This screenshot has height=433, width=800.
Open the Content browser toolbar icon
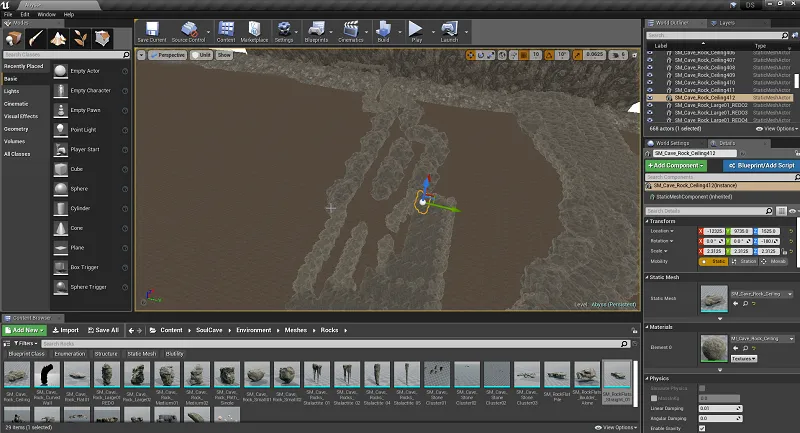[x=226, y=32]
